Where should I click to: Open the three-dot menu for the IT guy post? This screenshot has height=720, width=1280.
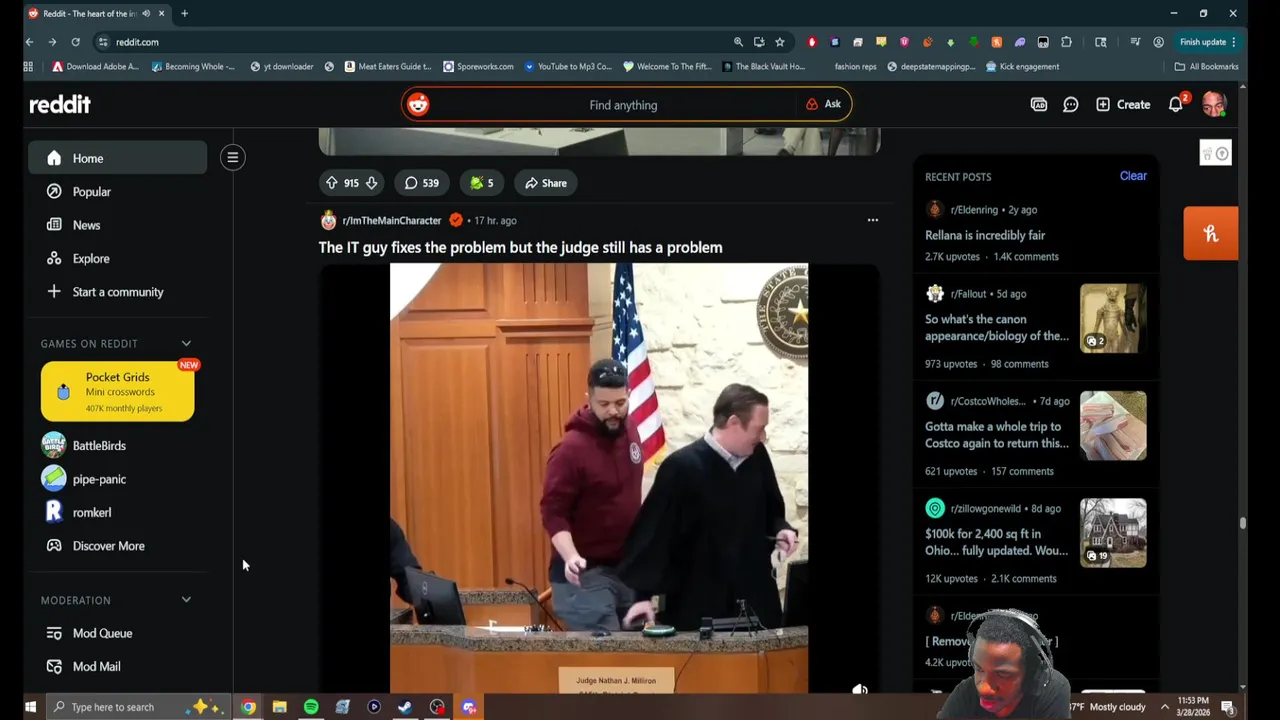coord(873,220)
